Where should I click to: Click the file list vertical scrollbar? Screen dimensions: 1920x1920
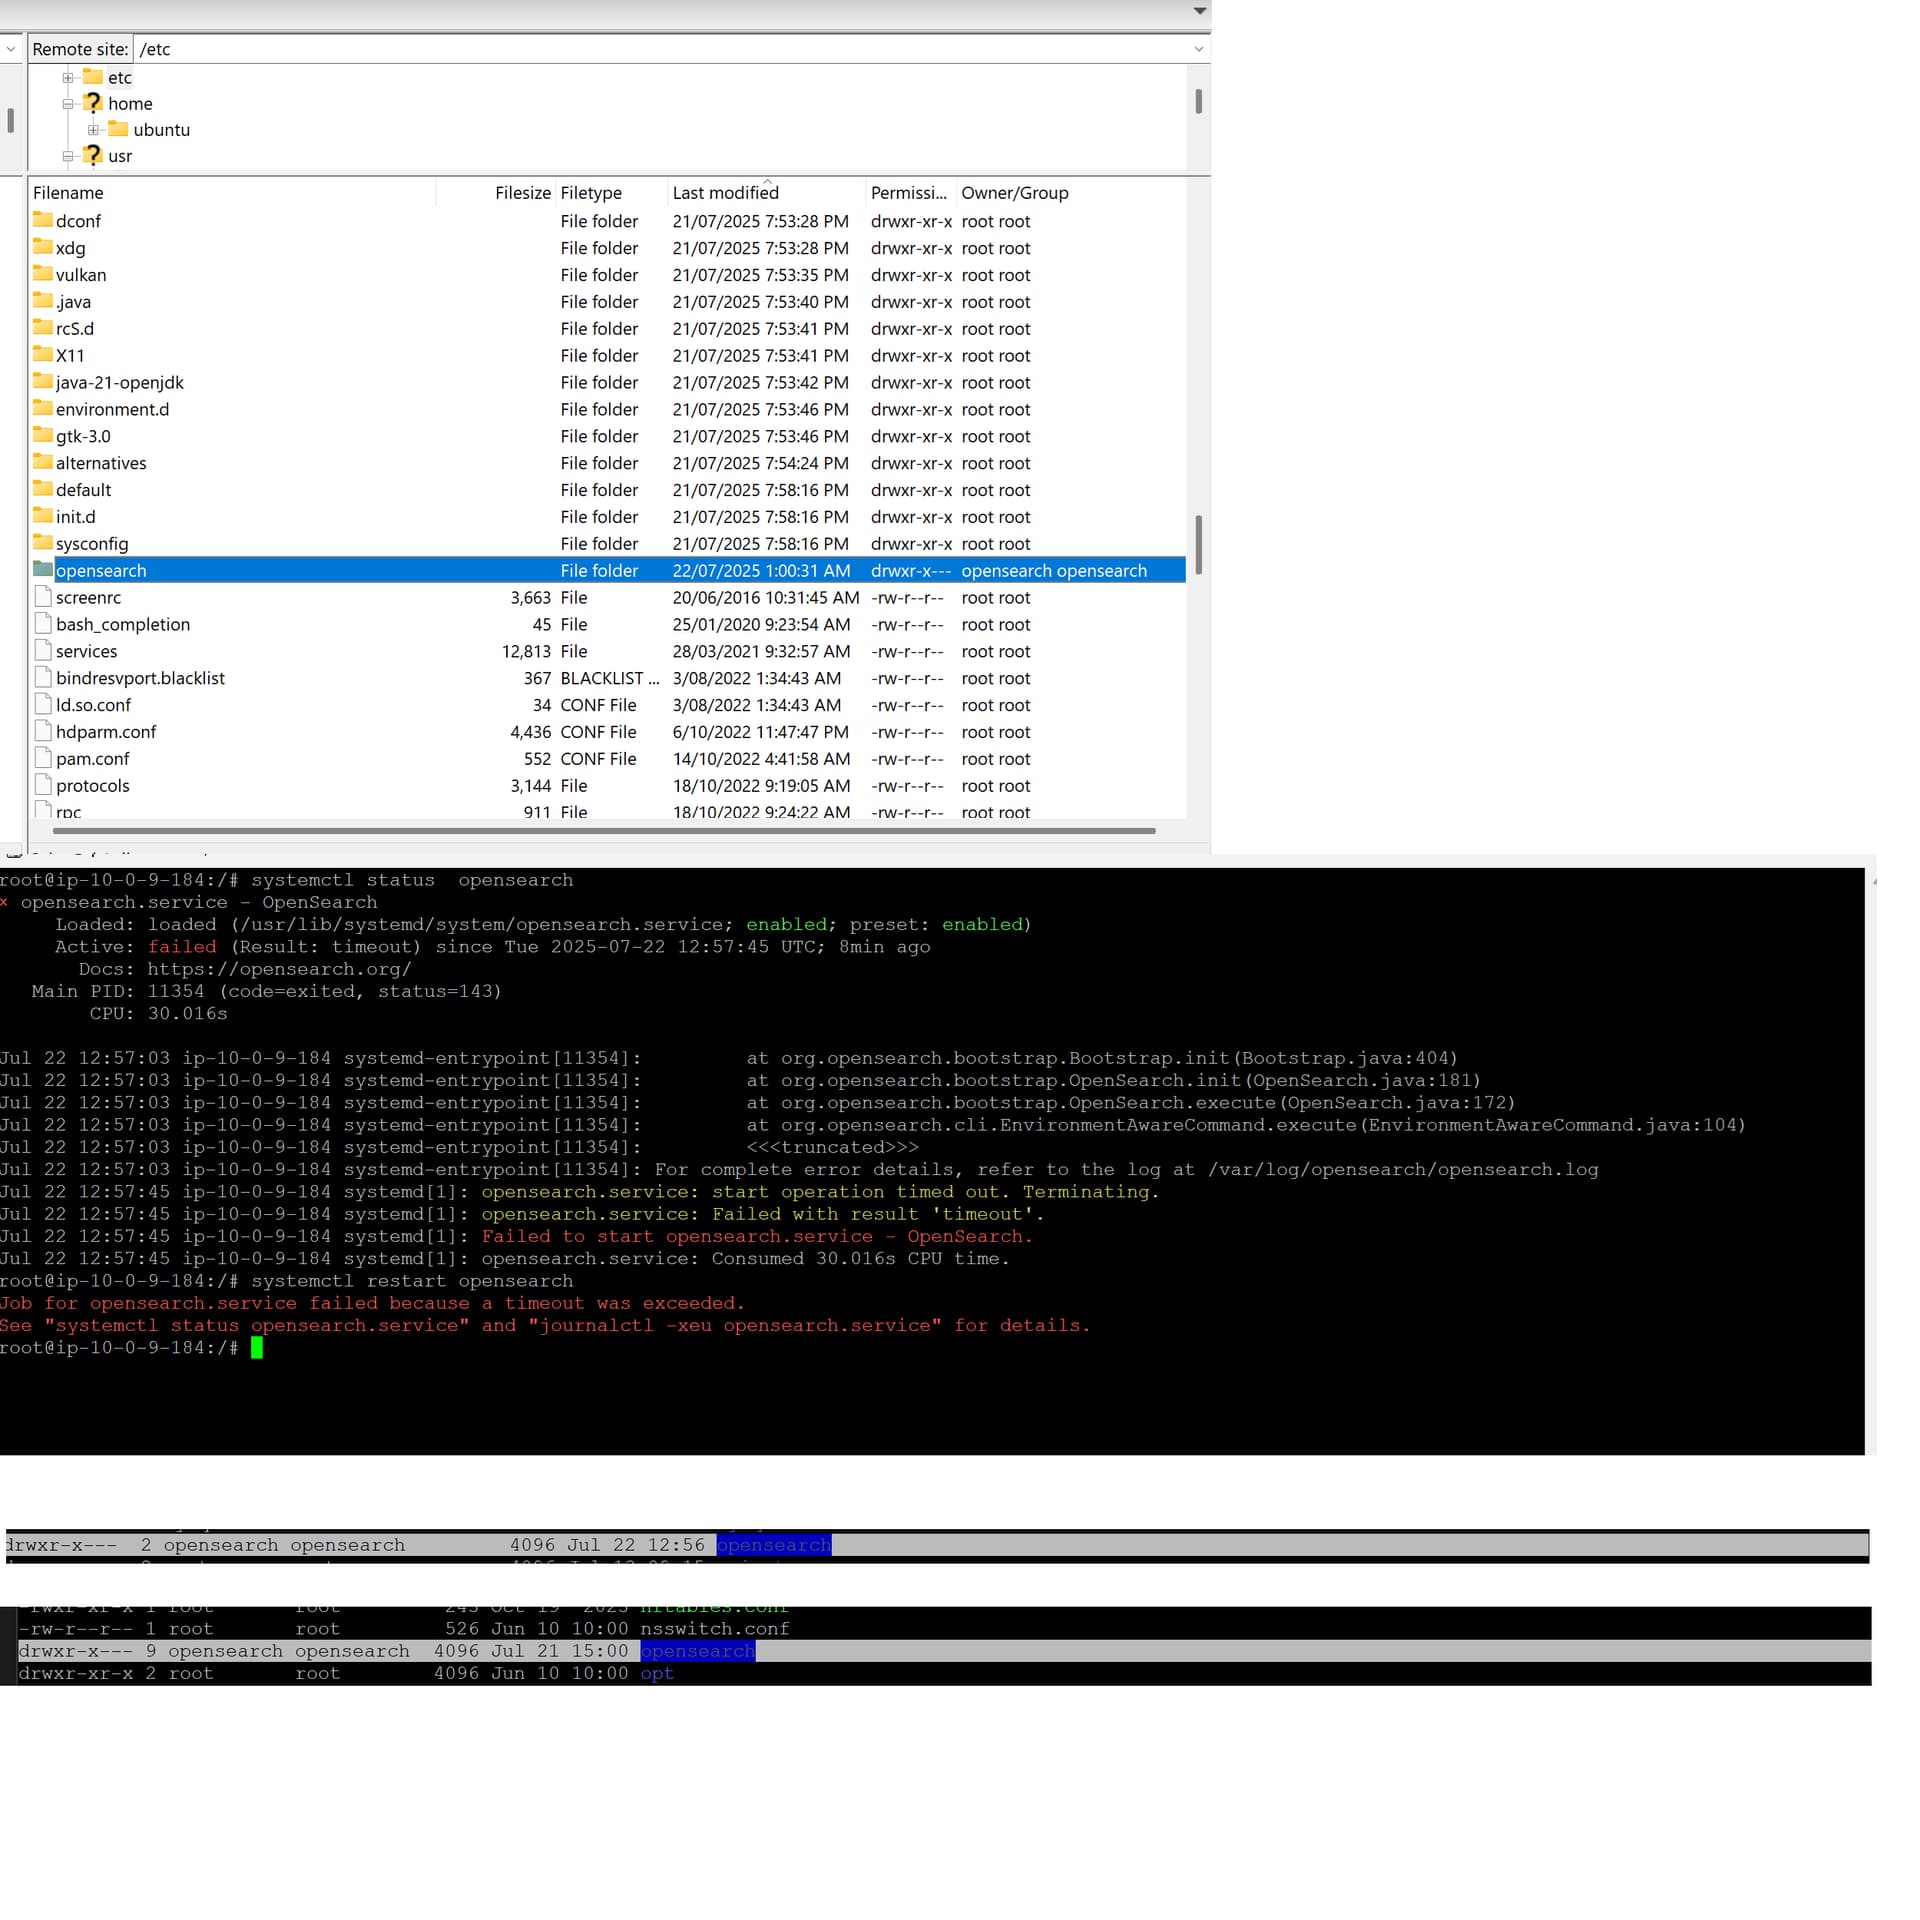pos(1198,544)
